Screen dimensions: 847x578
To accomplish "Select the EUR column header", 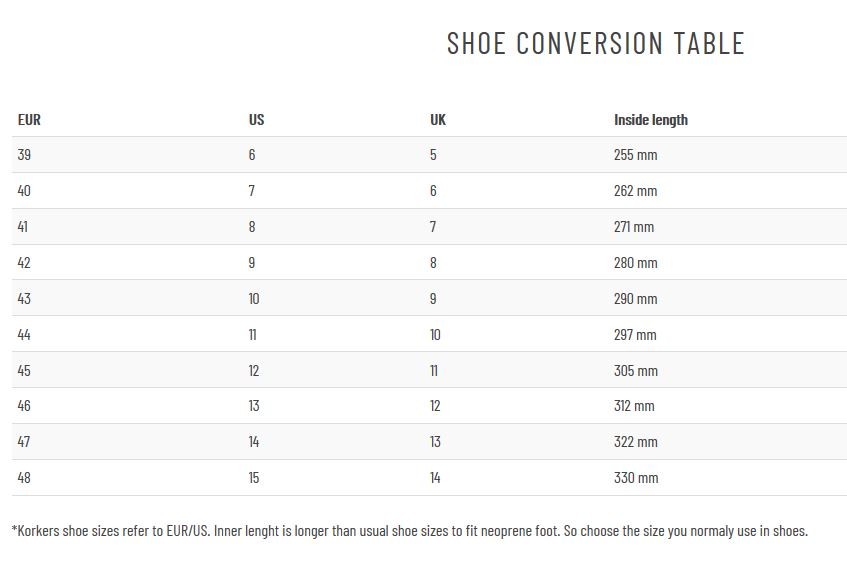I will coord(29,119).
